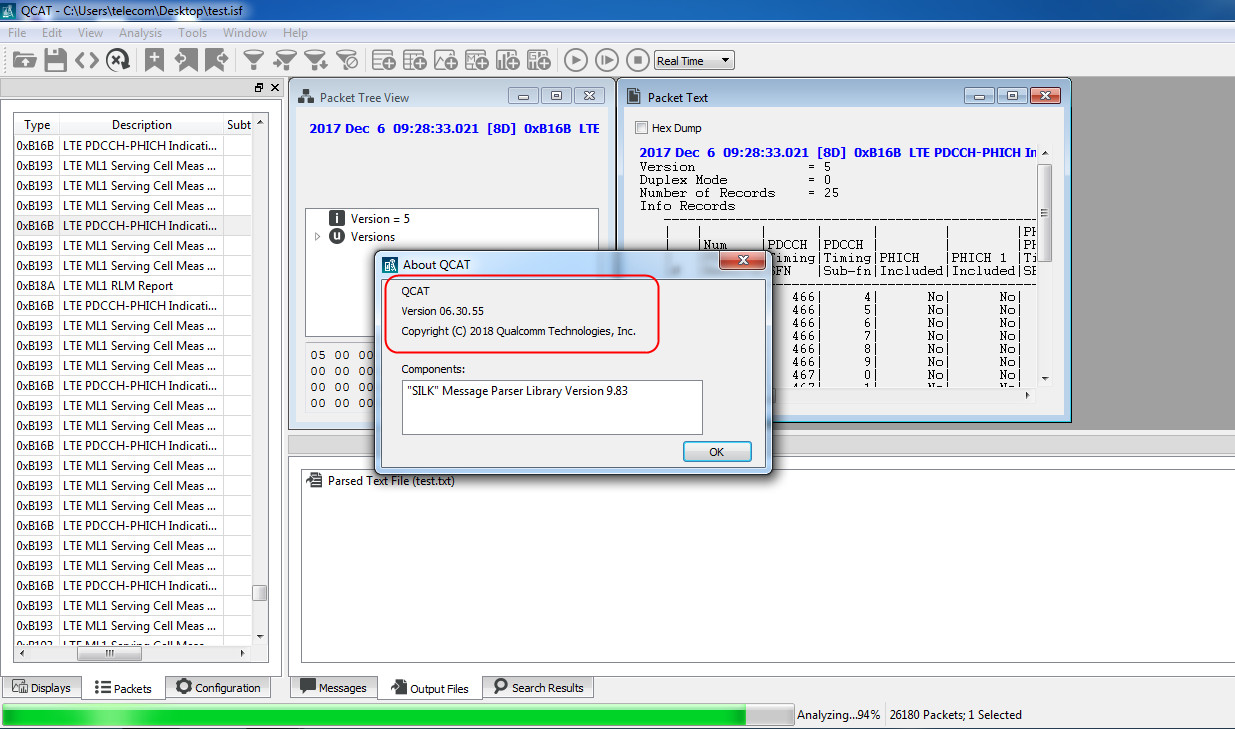Click the Save floppy disk icon
Image resolution: width=1235 pixels, height=729 pixels.
(x=55, y=60)
